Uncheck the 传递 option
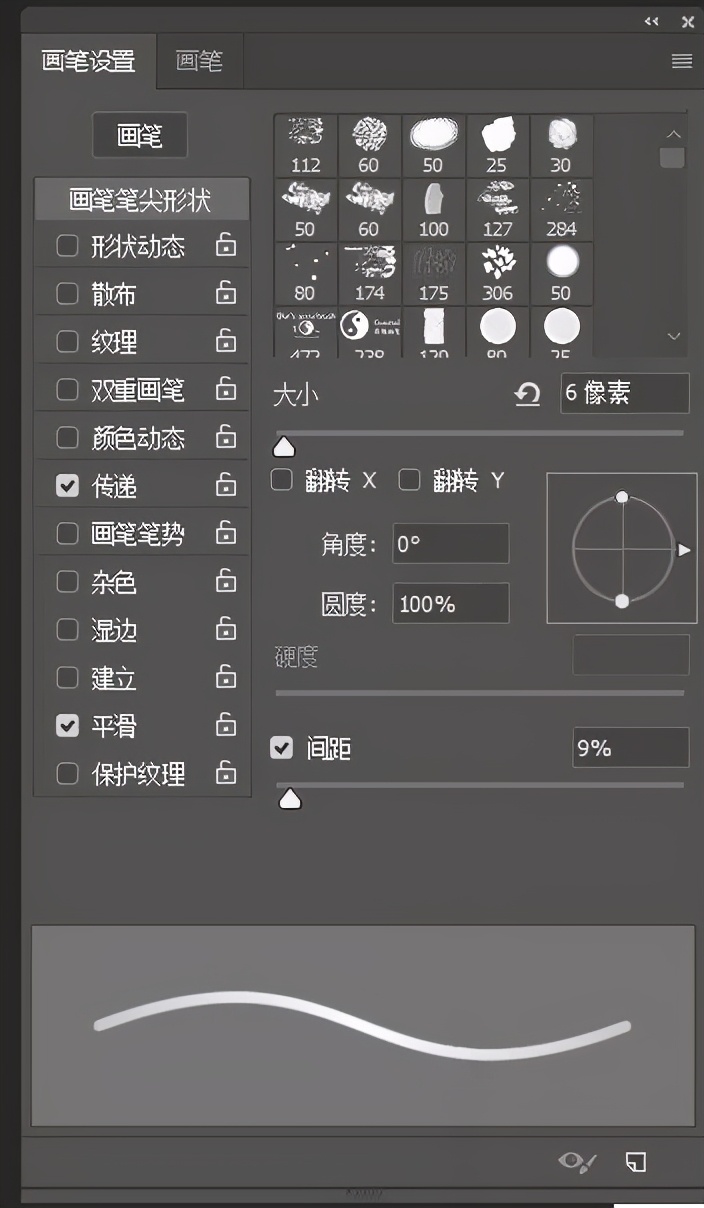Viewport: 704px width, 1208px height. (x=67, y=486)
